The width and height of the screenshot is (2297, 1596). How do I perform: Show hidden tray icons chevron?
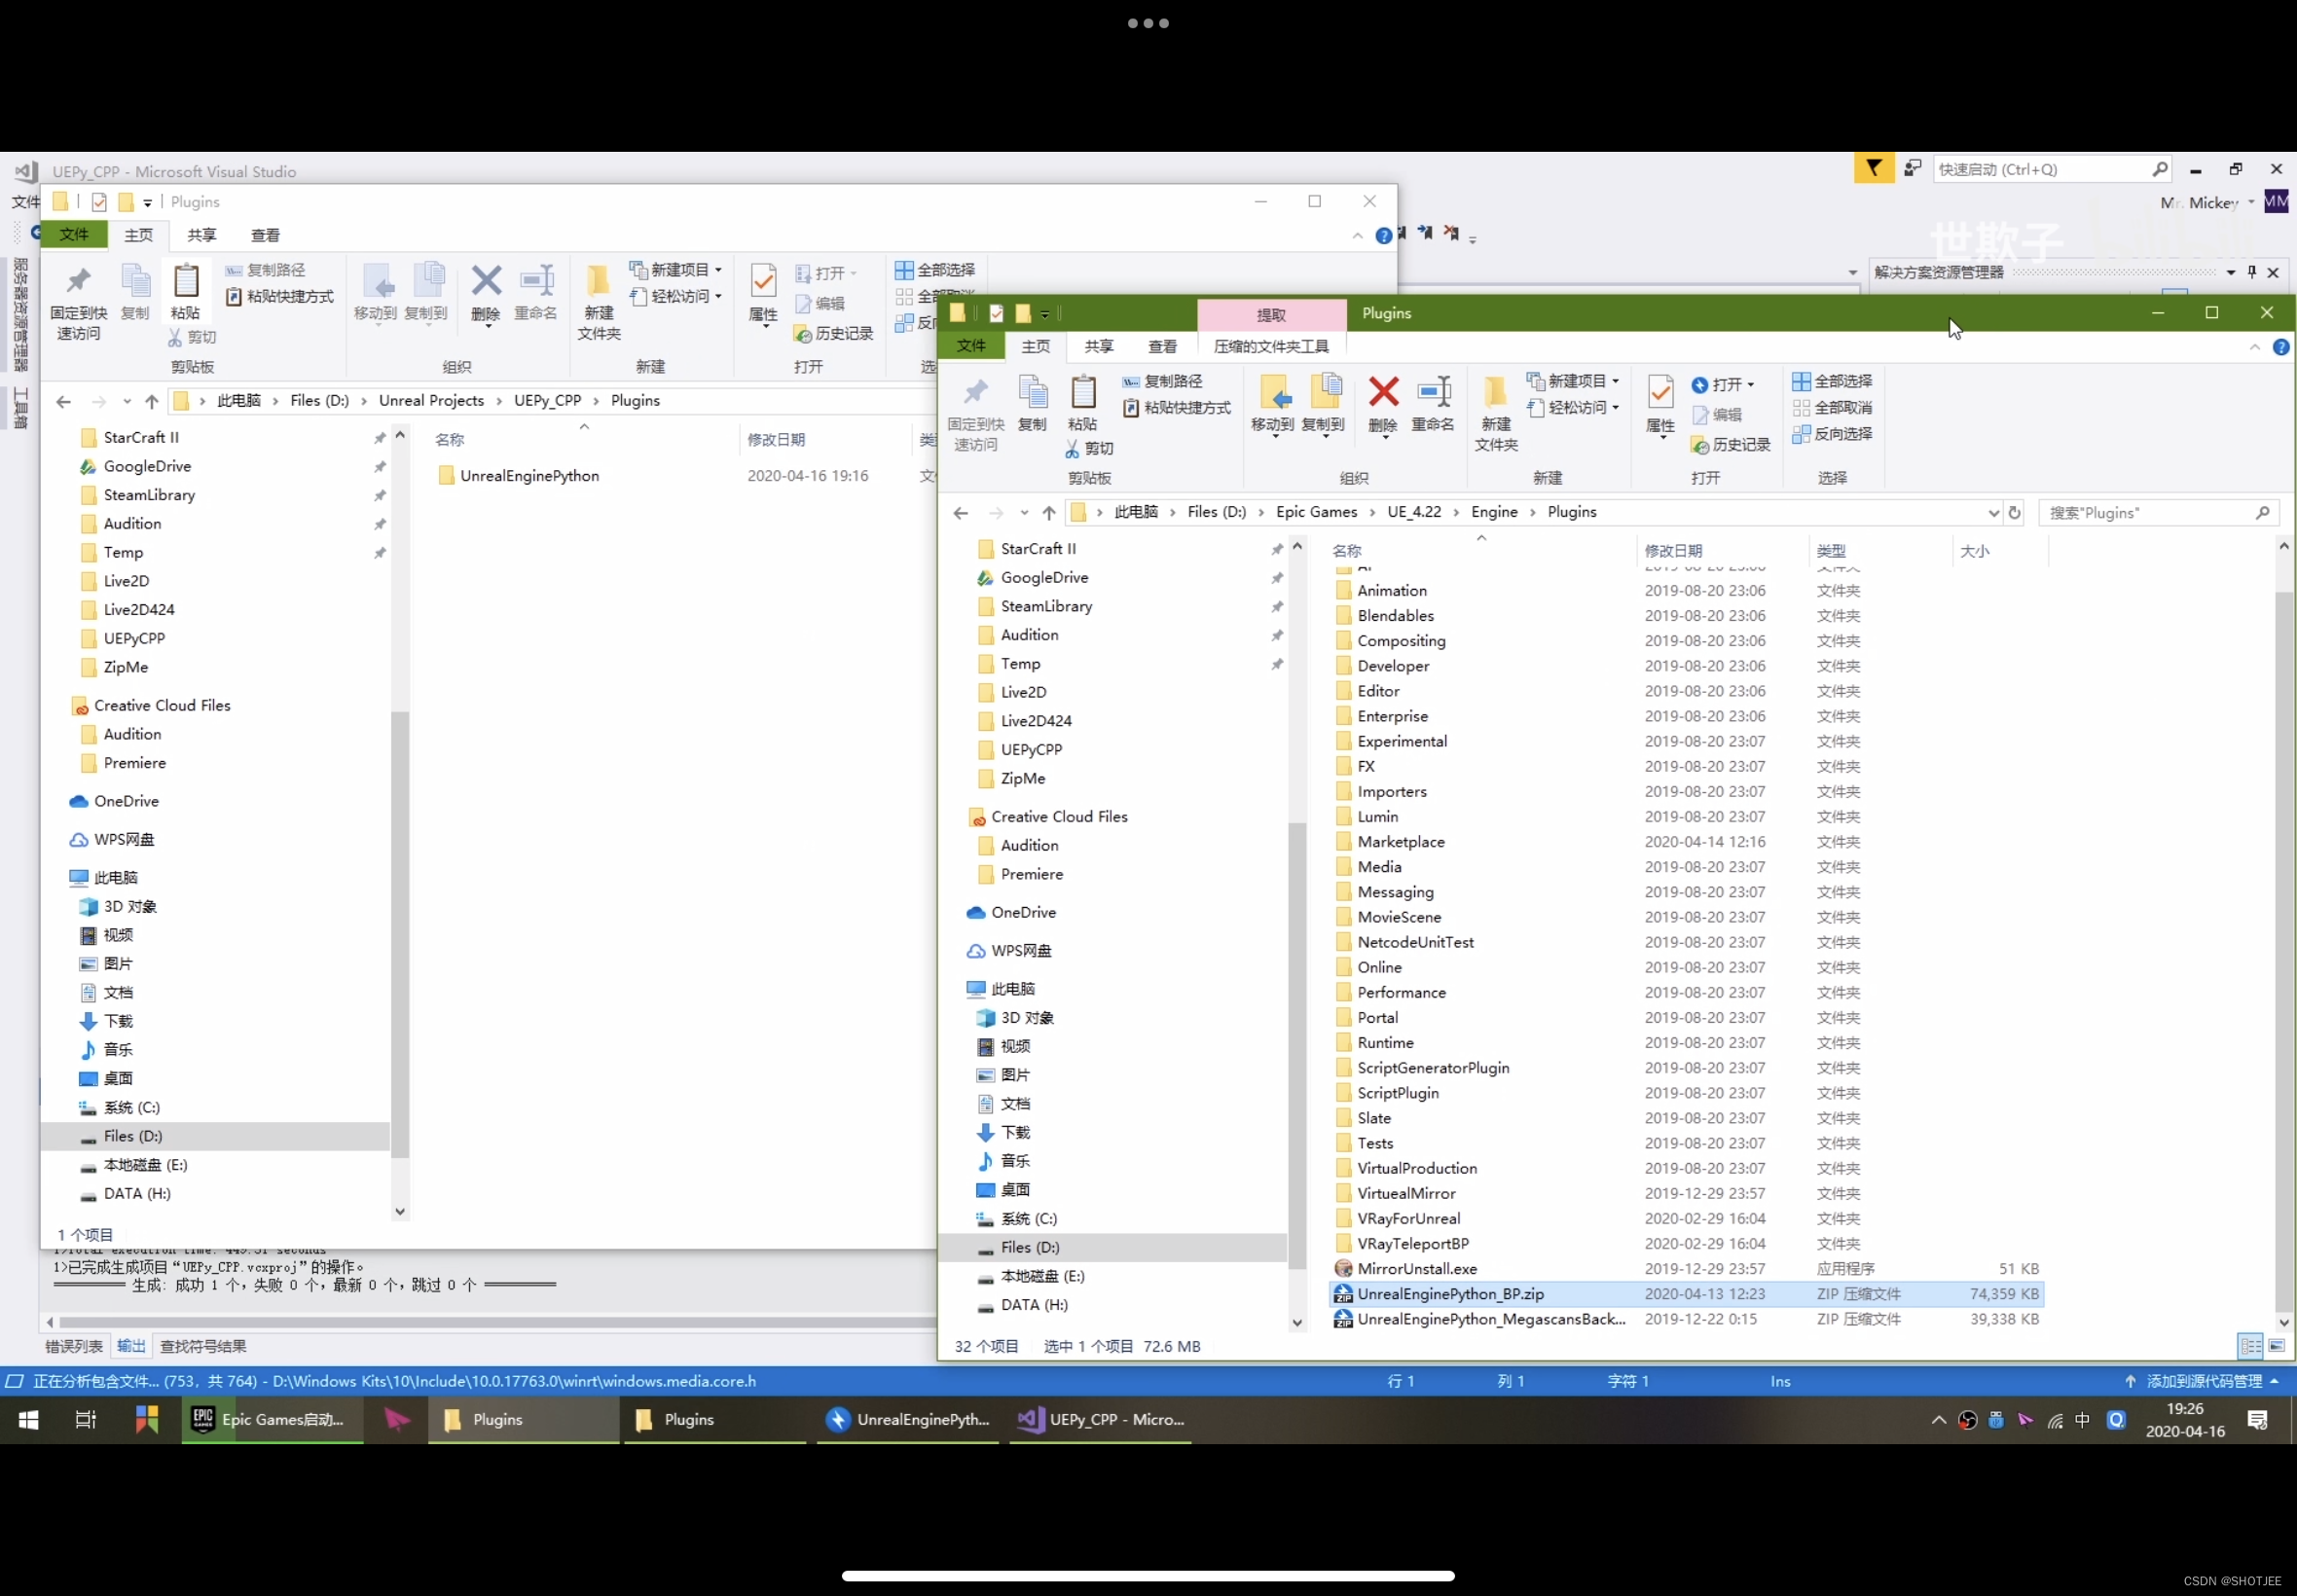[x=1938, y=1419]
